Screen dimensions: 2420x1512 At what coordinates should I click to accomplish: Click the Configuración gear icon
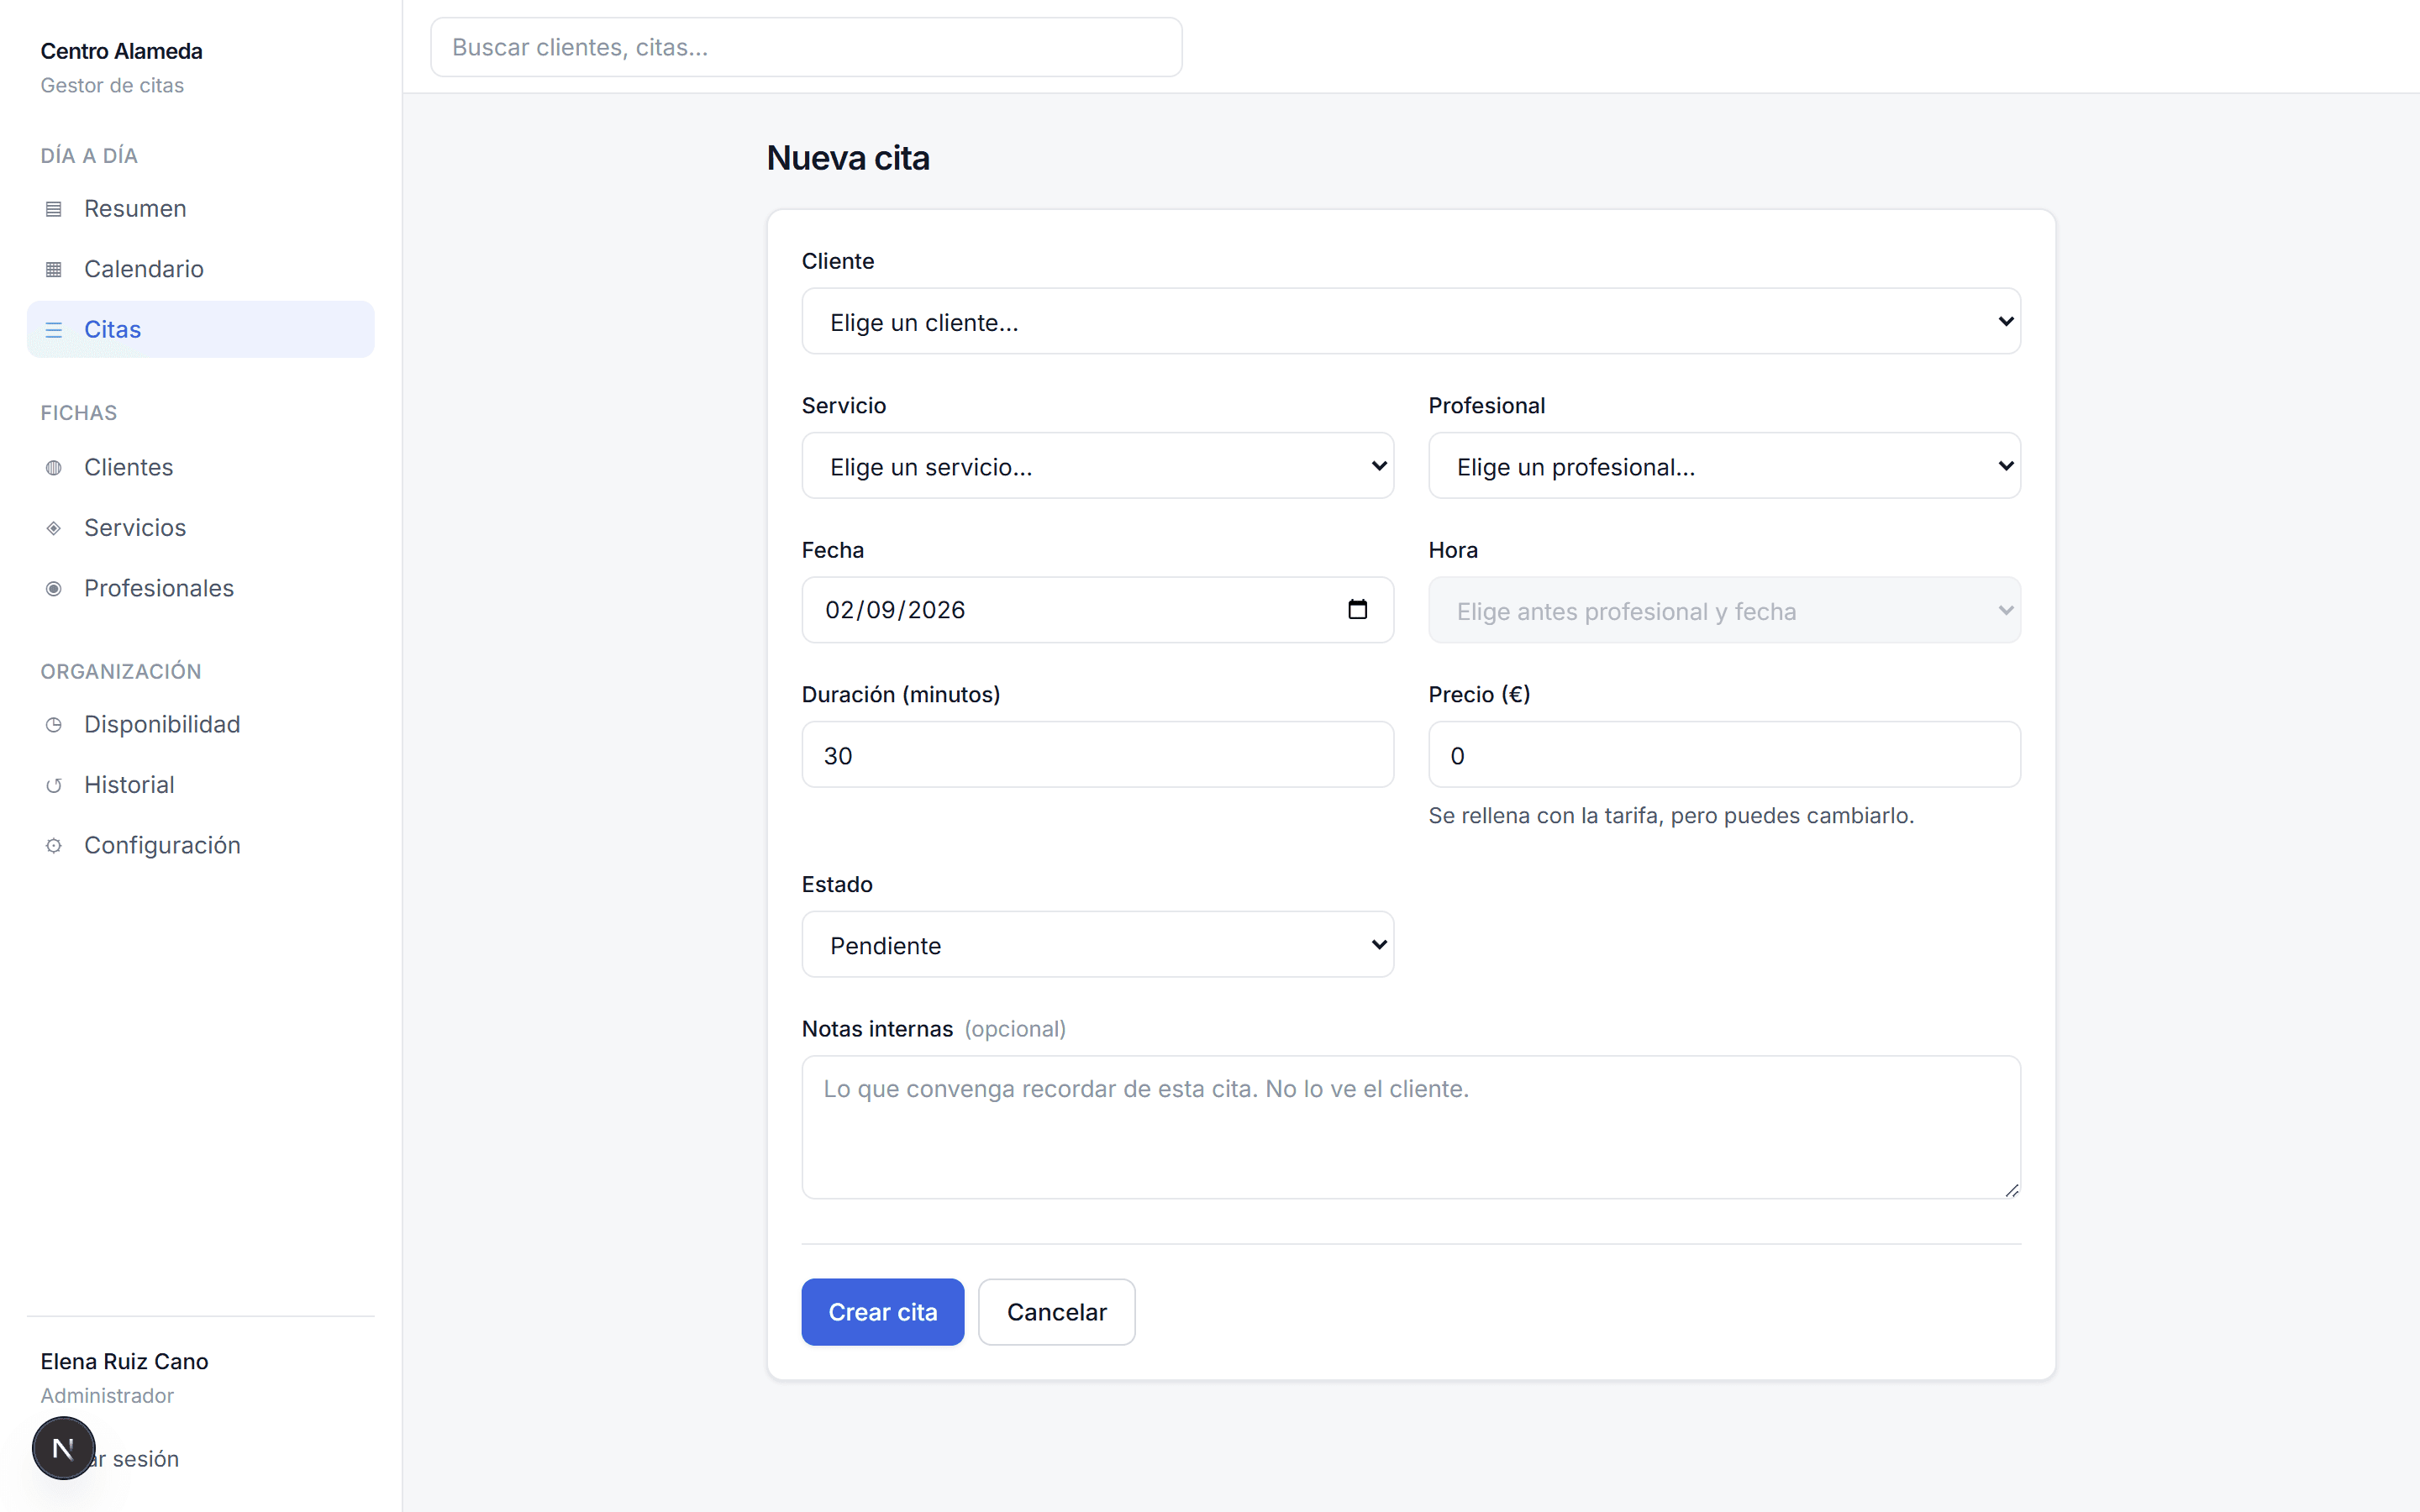(54, 845)
